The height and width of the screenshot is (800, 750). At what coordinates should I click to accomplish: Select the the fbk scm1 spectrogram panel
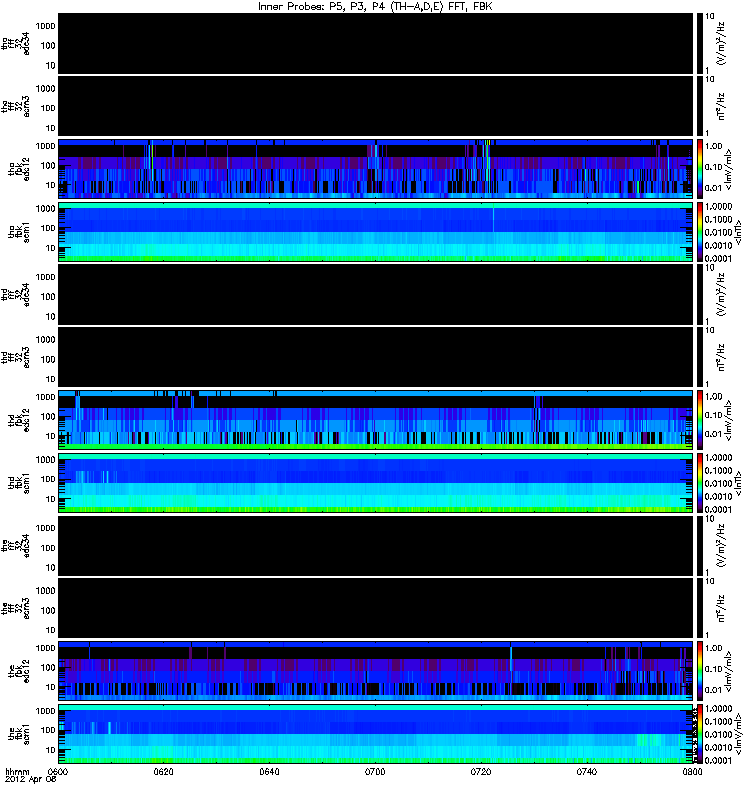point(376,734)
